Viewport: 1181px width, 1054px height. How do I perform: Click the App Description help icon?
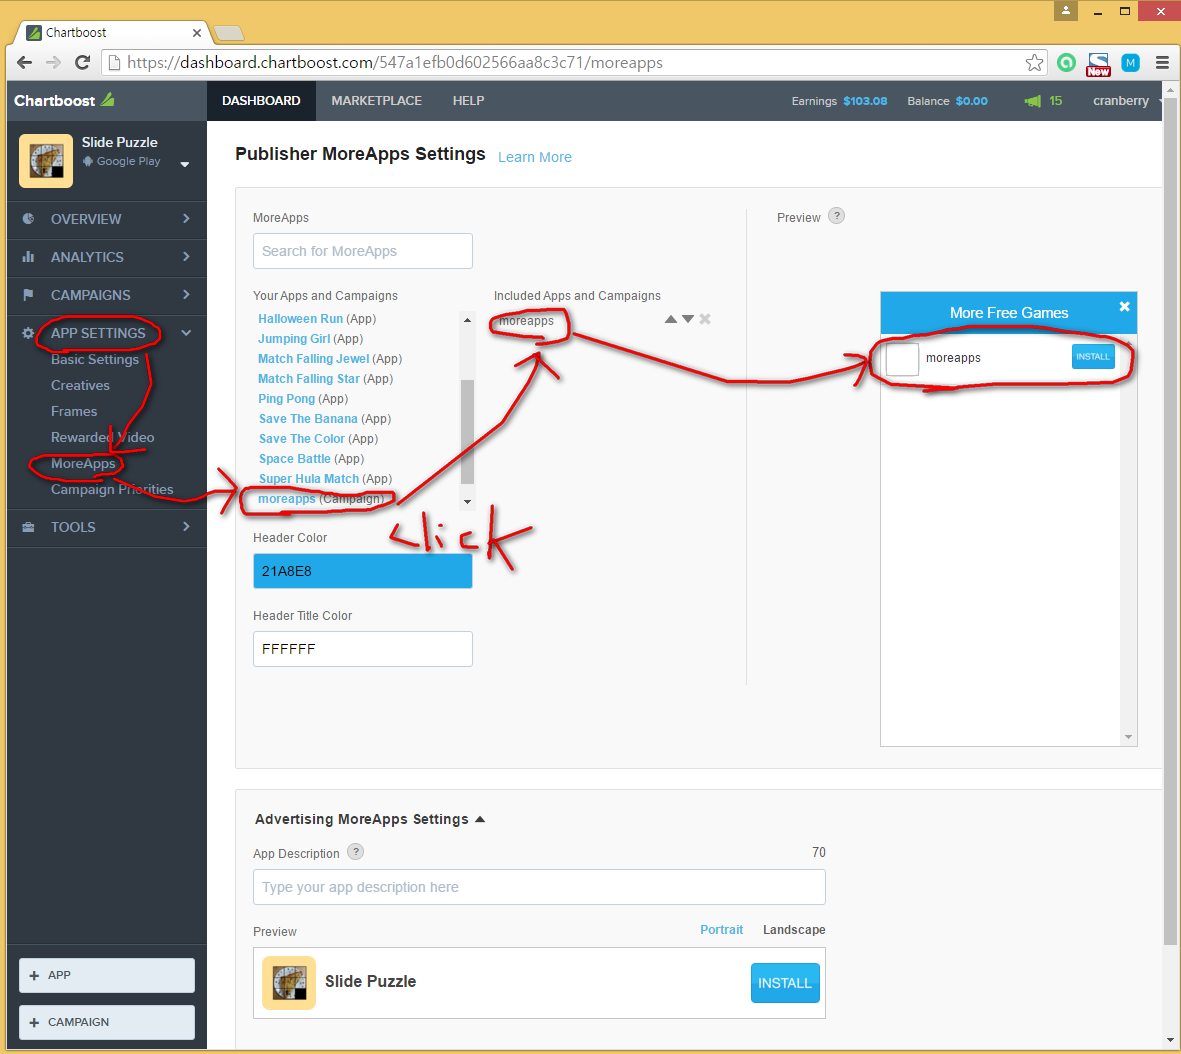coord(356,852)
